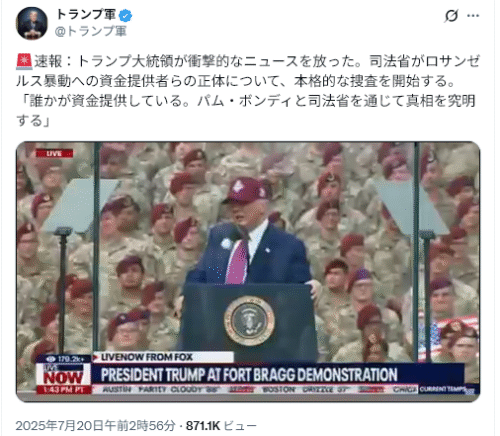This screenshot has width=500, height=436.
Task: Open the Grok slashed-circle icon
Action: click(x=451, y=16)
